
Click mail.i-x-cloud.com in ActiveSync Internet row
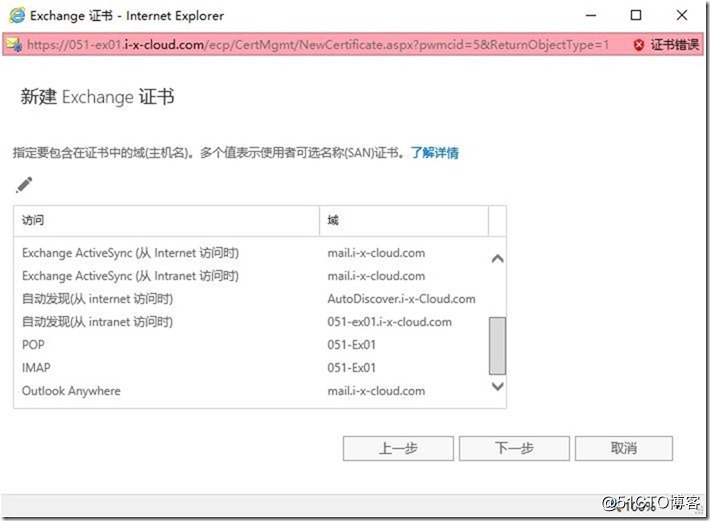[376, 253]
